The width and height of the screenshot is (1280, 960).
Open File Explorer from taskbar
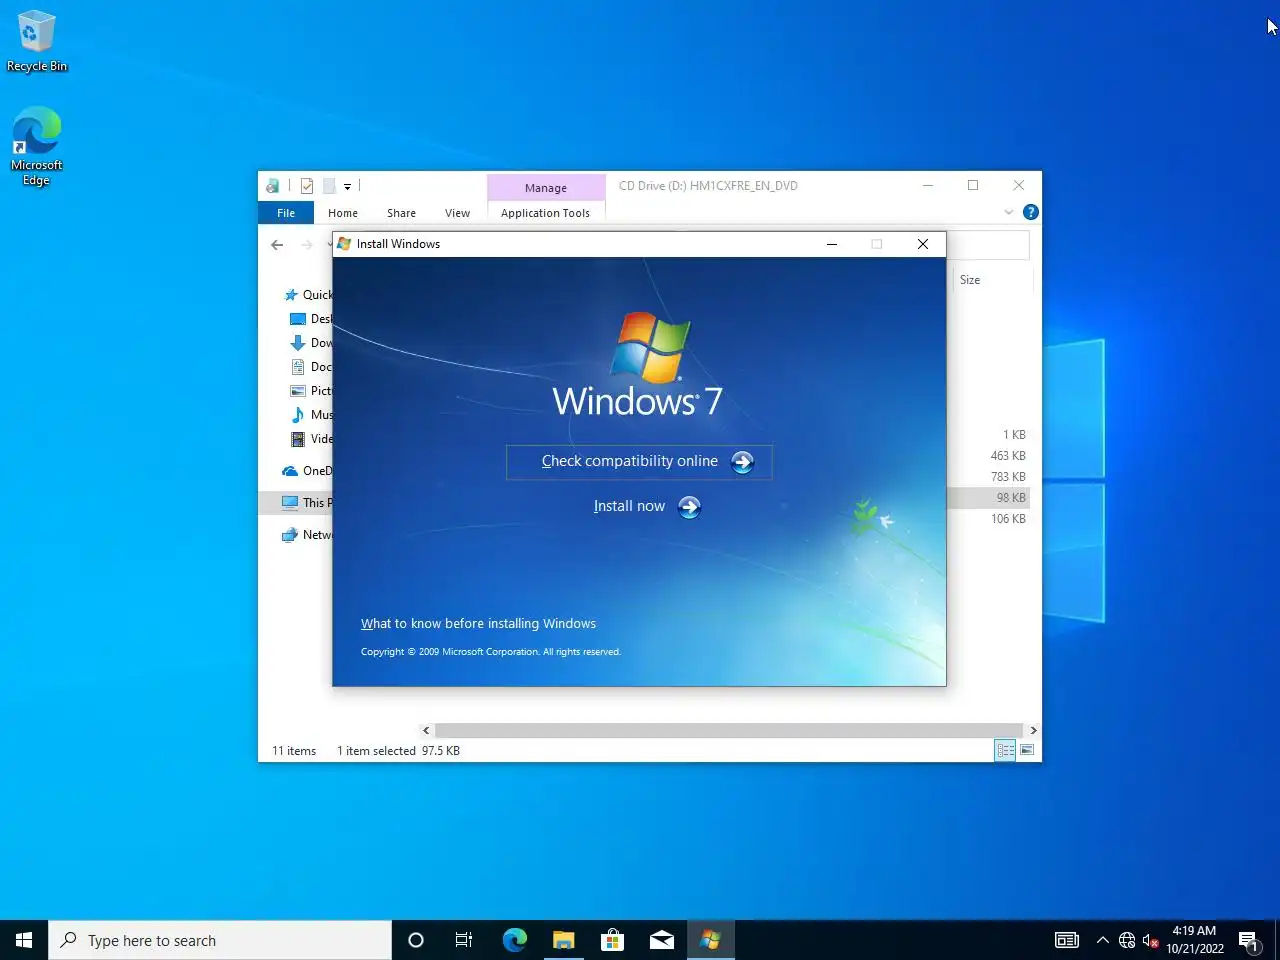tap(563, 940)
